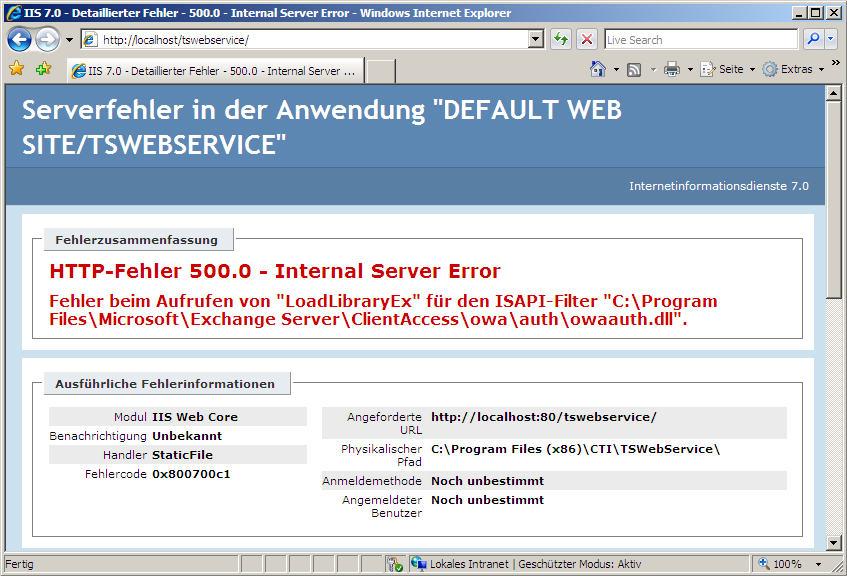Click the Print icon in the toolbar
Image resolution: width=847 pixels, height=576 pixels.
tap(672, 69)
